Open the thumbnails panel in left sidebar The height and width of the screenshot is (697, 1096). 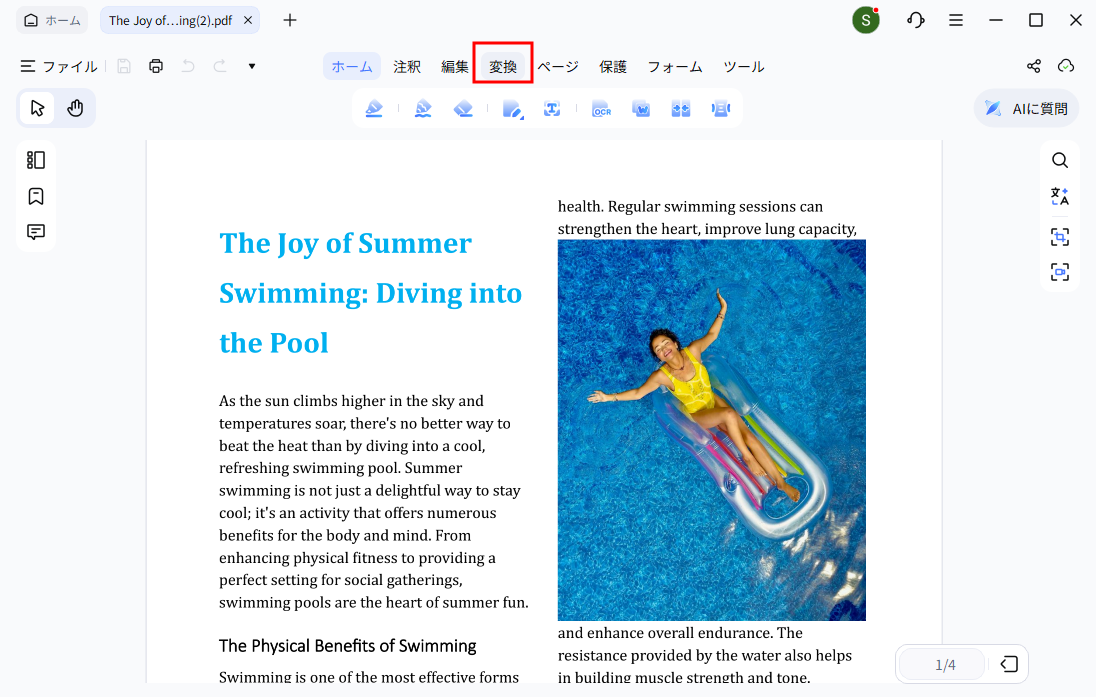36,160
